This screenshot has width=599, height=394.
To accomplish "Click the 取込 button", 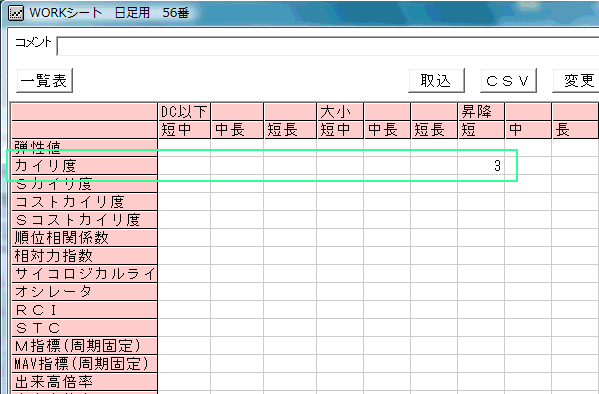I will coord(436,81).
